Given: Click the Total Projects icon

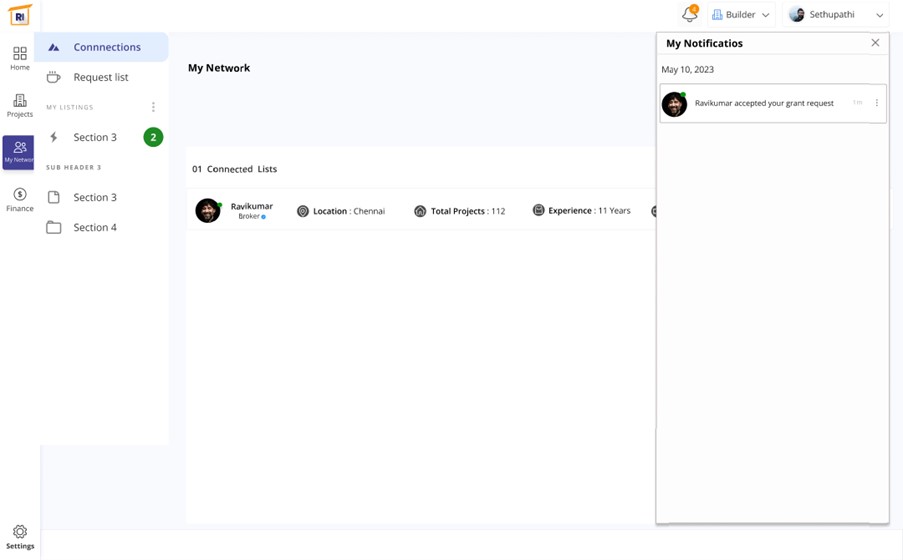Looking at the screenshot, I should pyautogui.click(x=420, y=211).
